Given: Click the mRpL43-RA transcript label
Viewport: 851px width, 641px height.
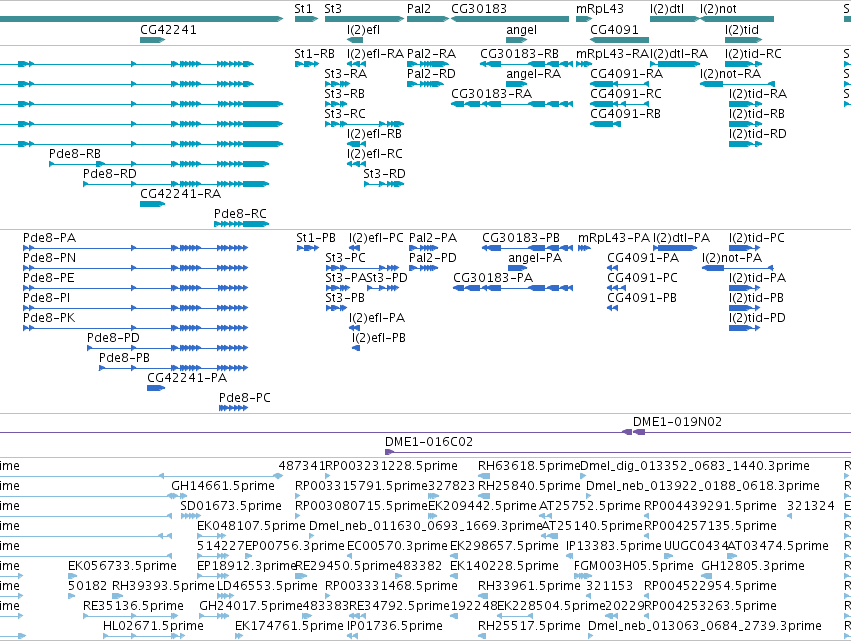Looking at the screenshot, I should [x=613, y=54].
